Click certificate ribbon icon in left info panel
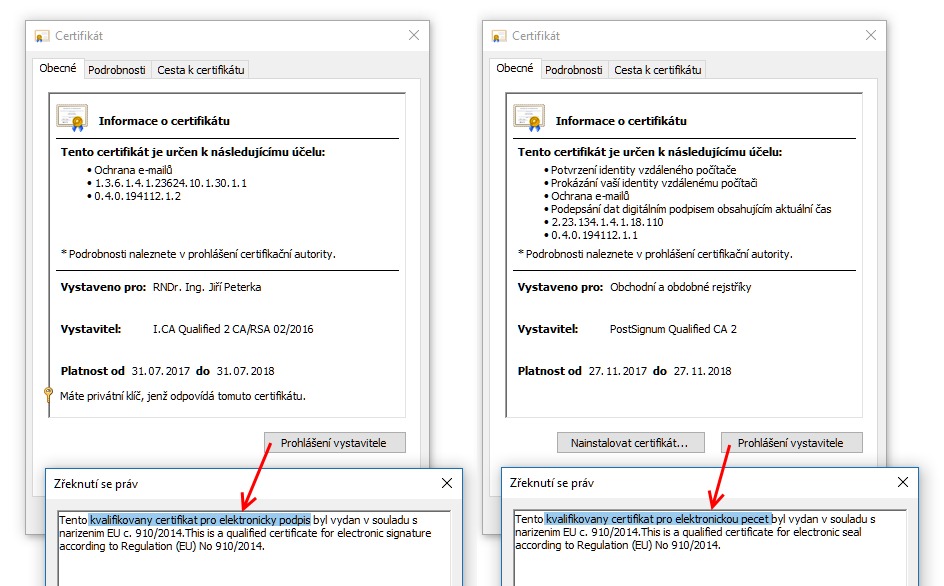This screenshot has width=944, height=586. 72,117
